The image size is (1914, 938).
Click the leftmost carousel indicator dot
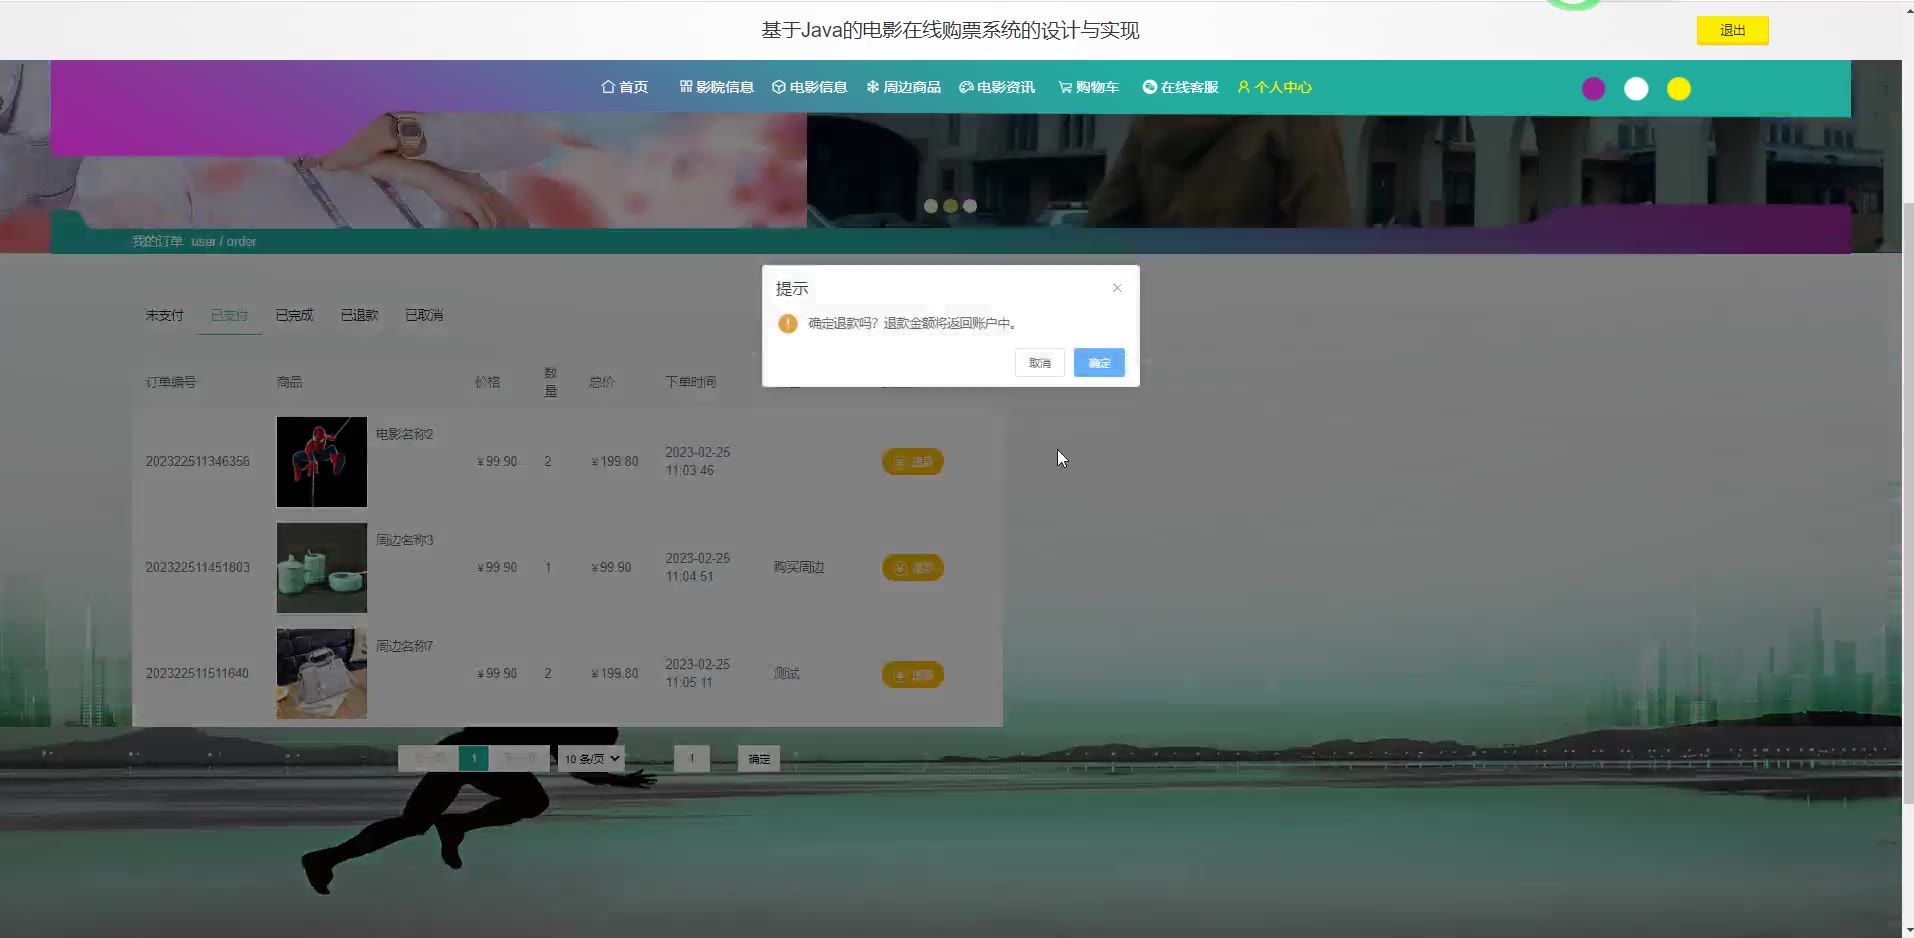click(931, 206)
